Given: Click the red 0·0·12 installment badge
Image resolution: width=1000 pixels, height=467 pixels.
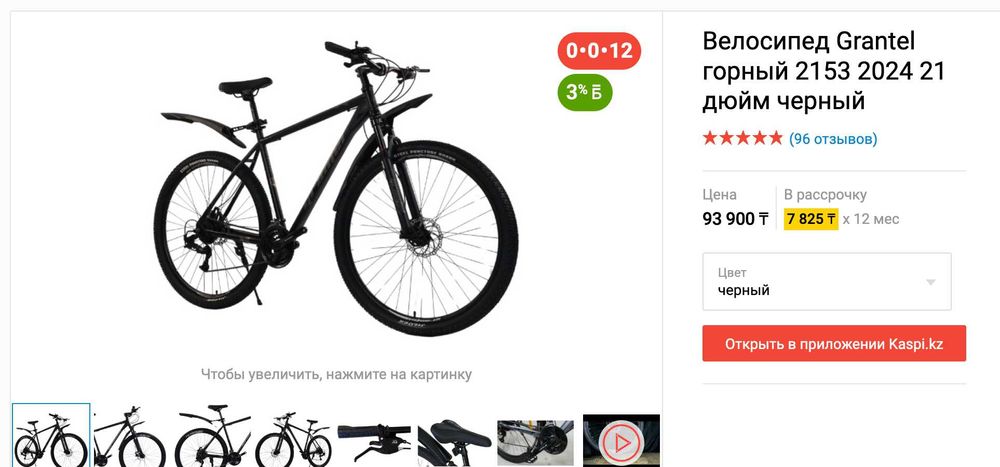Looking at the screenshot, I should (x=599, y=50).
